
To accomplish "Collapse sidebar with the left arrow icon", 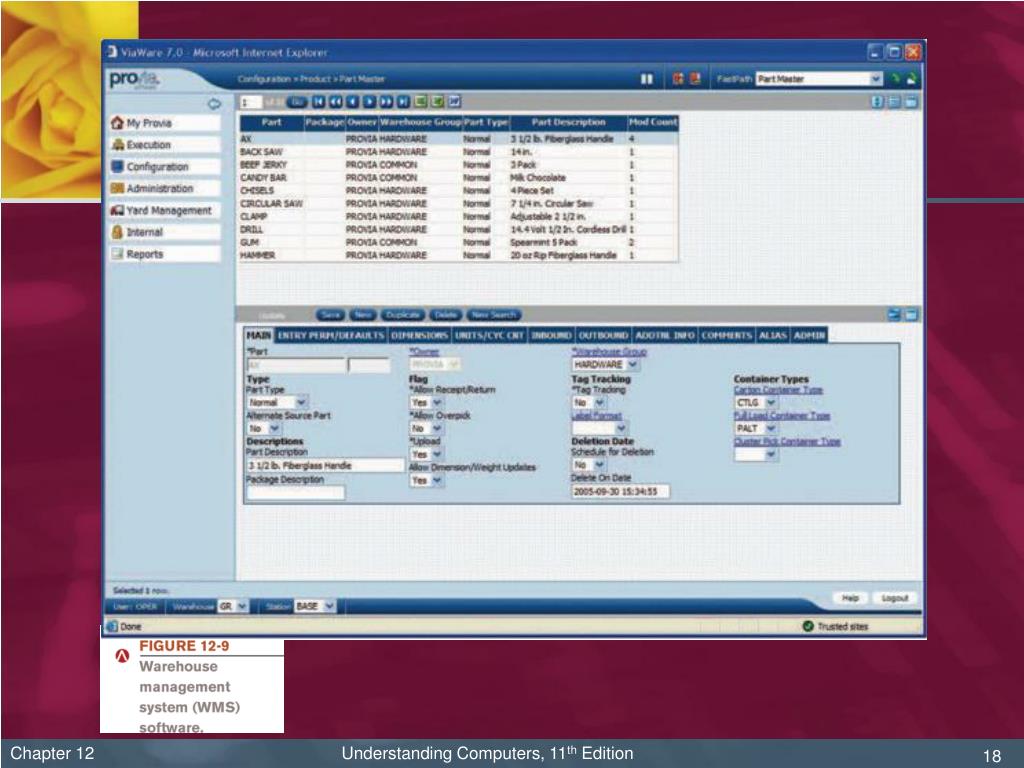I will [214, 104].
